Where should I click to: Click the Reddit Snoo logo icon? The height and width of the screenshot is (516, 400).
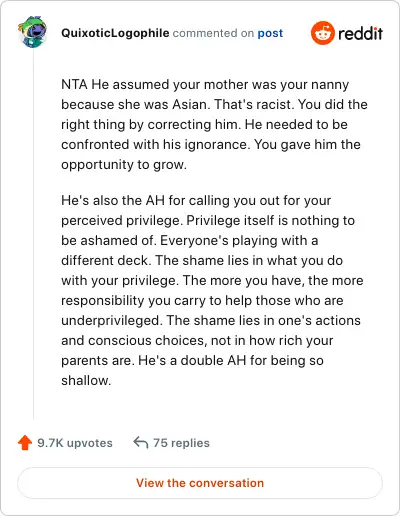pyautogui.click(x=322, y=33)
